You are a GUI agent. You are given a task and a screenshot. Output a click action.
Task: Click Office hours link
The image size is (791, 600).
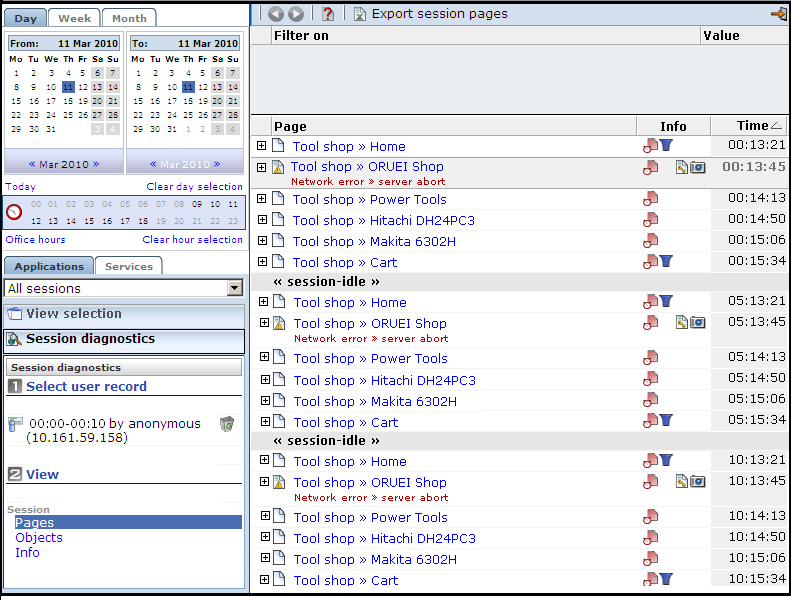[x=35, y=240]
